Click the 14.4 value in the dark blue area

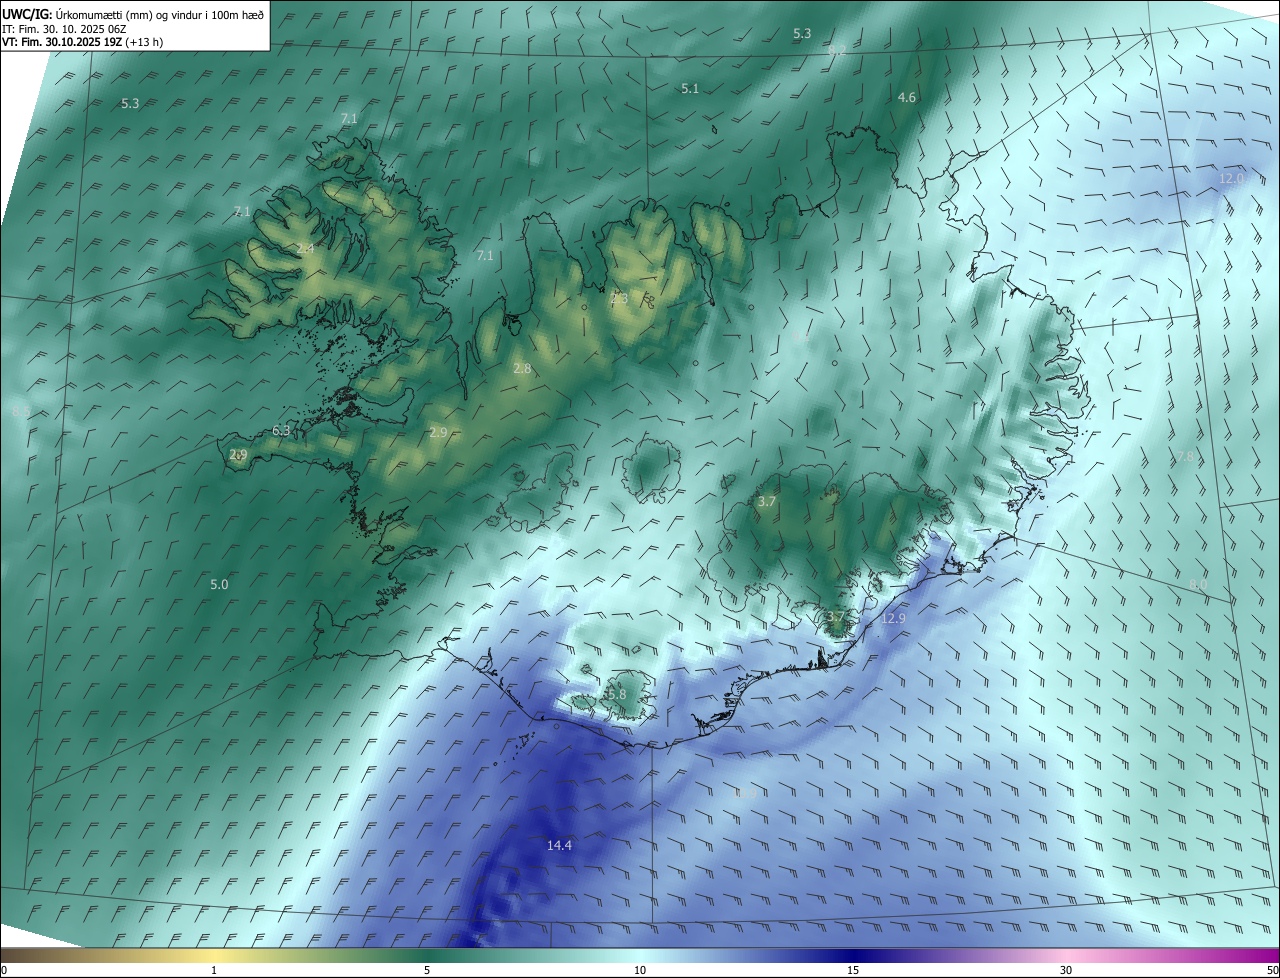click(559, 846)
